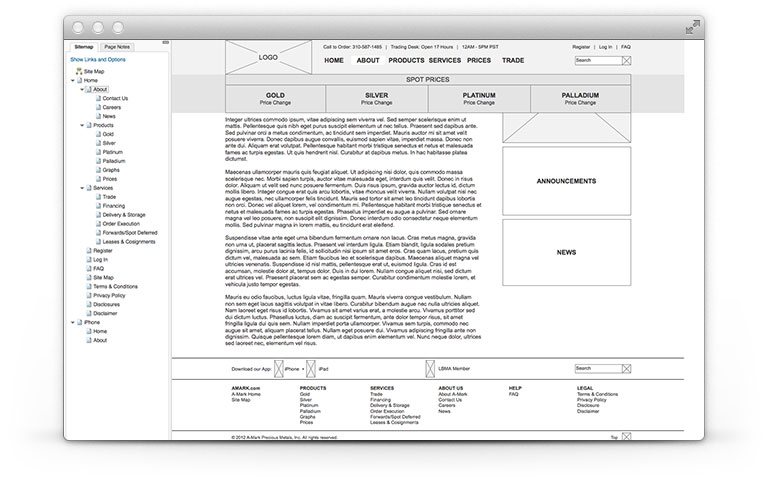Click expand window icon in title bar
This screenshot has width=768, height=480.
click(693, 27)
